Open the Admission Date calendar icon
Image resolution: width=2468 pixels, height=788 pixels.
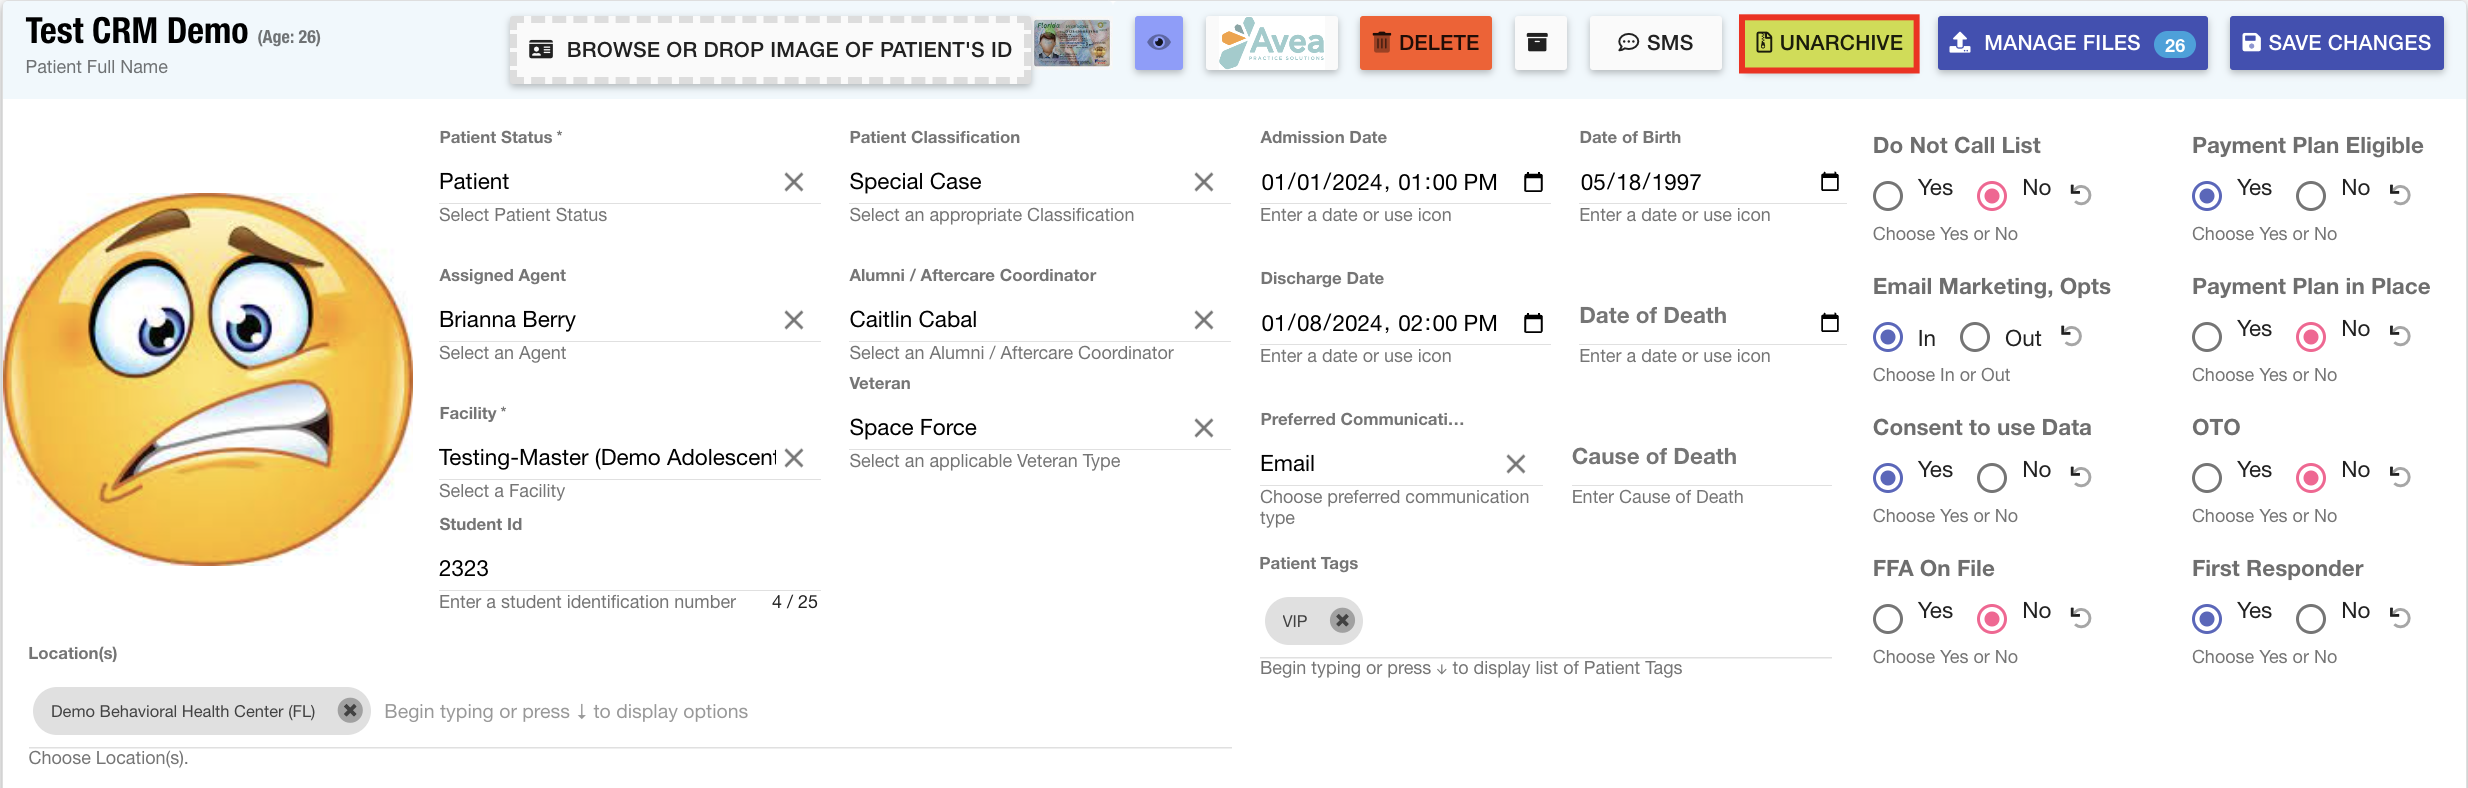(1533, 182)
